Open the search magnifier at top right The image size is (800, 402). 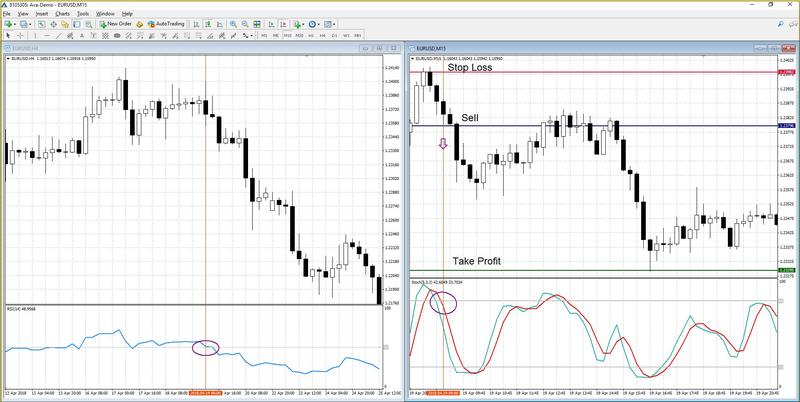pyautogui.click(x=781, y=24)
